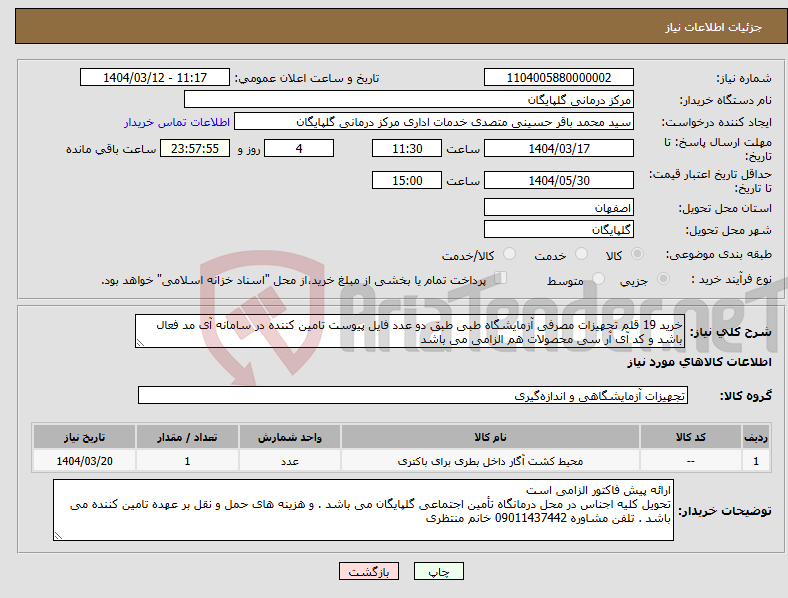Click the نام دستگاه خریدار field
Viewport: 788px width, 598px height.
[409, 99]
